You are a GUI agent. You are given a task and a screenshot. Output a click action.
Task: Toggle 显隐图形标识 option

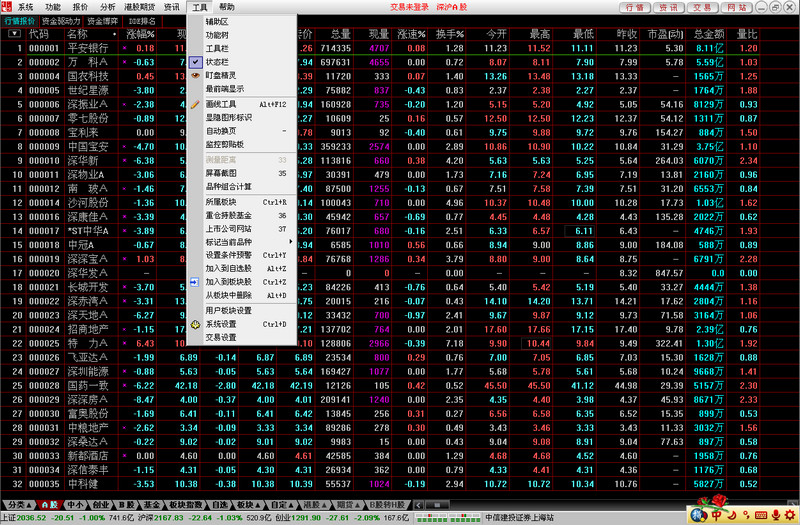(242, 117)
